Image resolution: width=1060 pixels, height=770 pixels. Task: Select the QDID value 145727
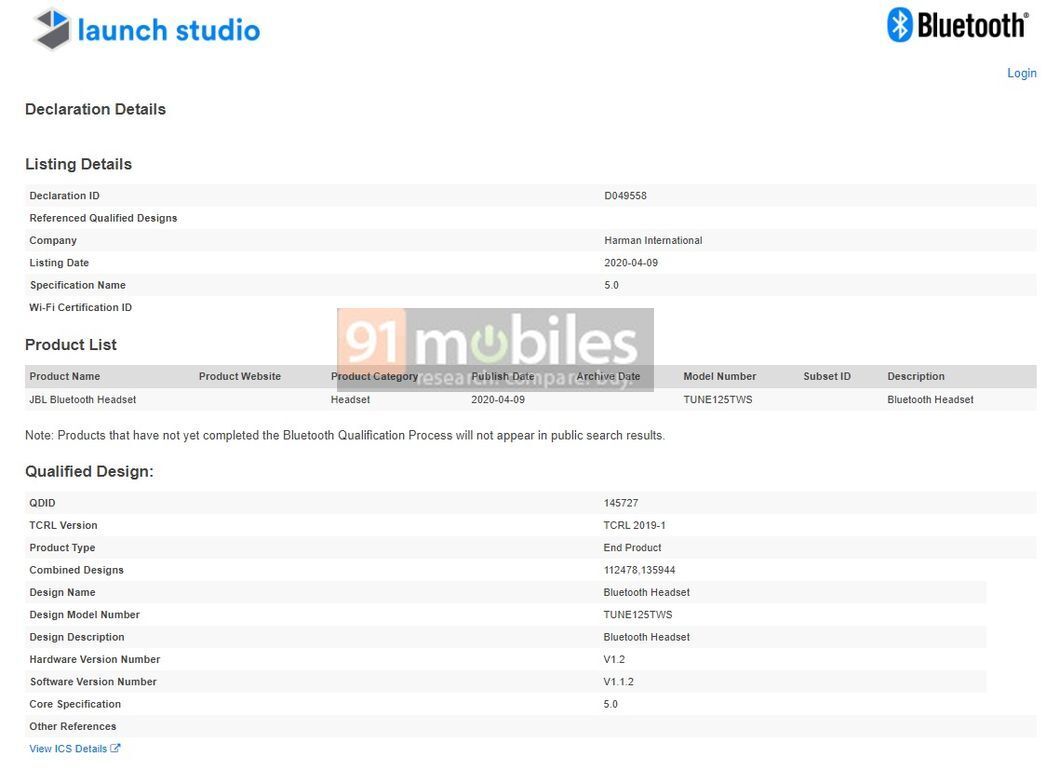(621, 504)
